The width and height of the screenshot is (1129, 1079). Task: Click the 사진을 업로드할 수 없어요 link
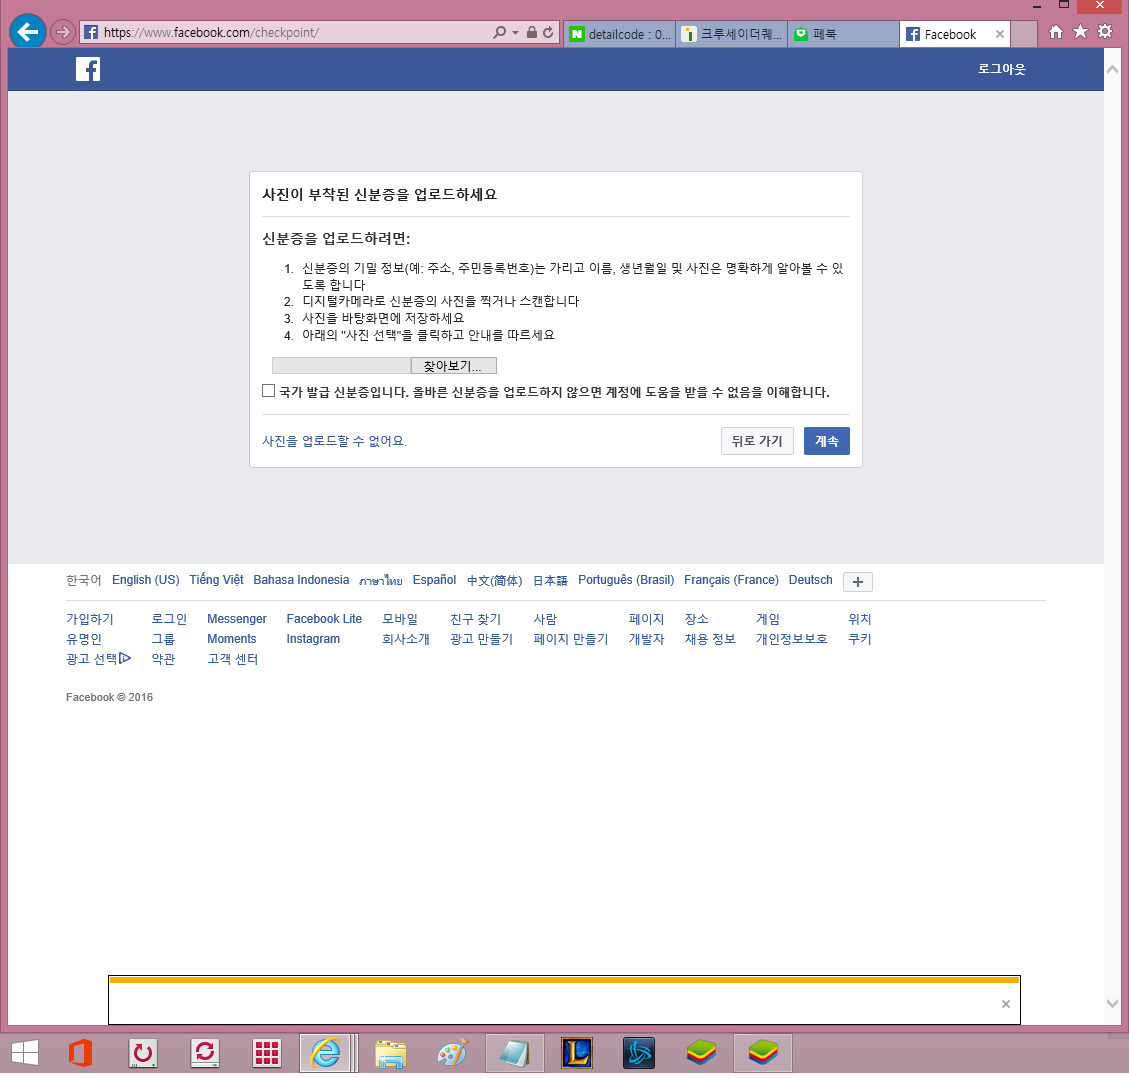click(334, 441)
